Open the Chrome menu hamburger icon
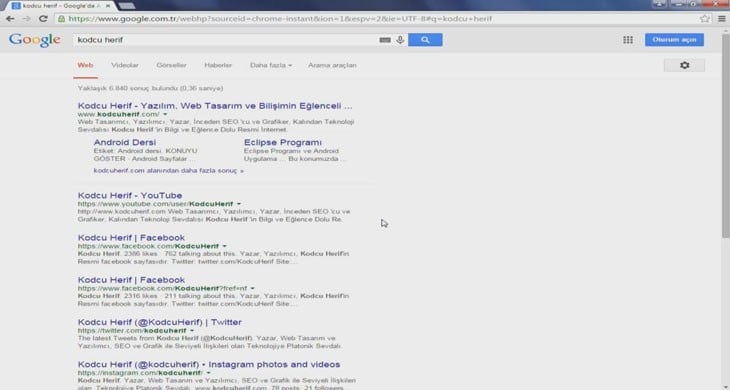 [722, 19]
